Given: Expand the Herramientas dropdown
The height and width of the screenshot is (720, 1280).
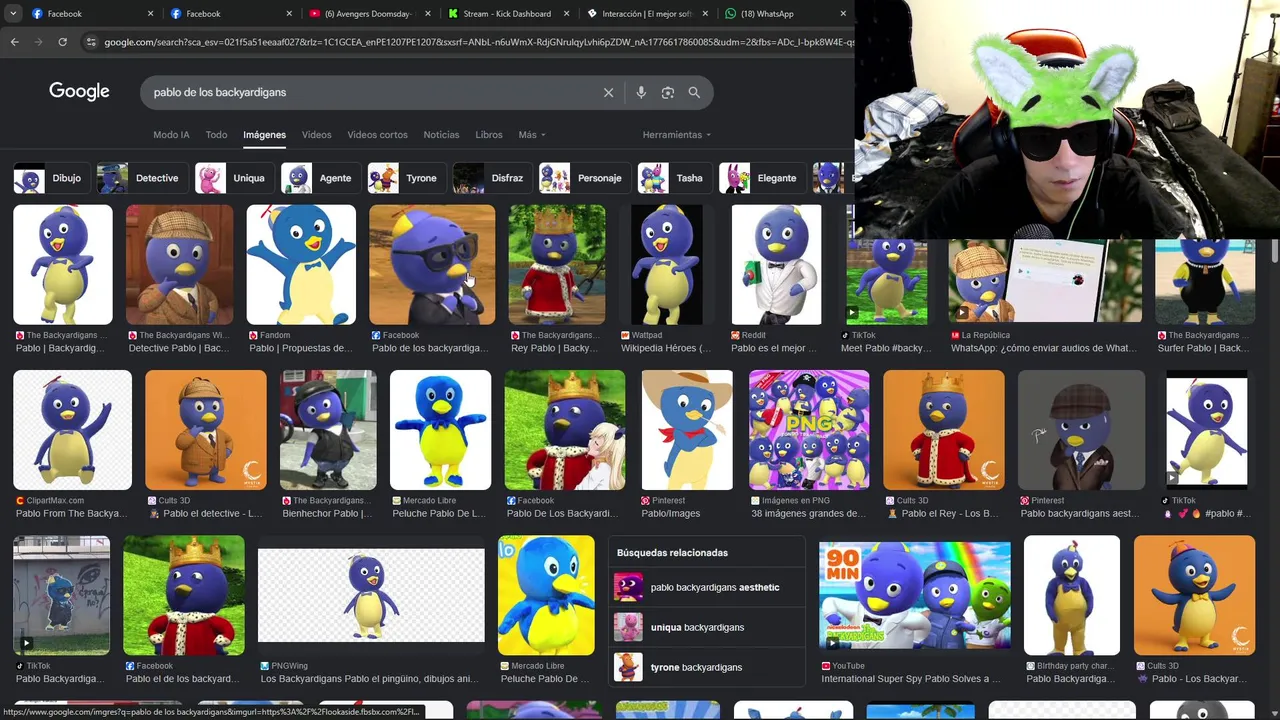Looking at the screenshot, I should 676,135.
